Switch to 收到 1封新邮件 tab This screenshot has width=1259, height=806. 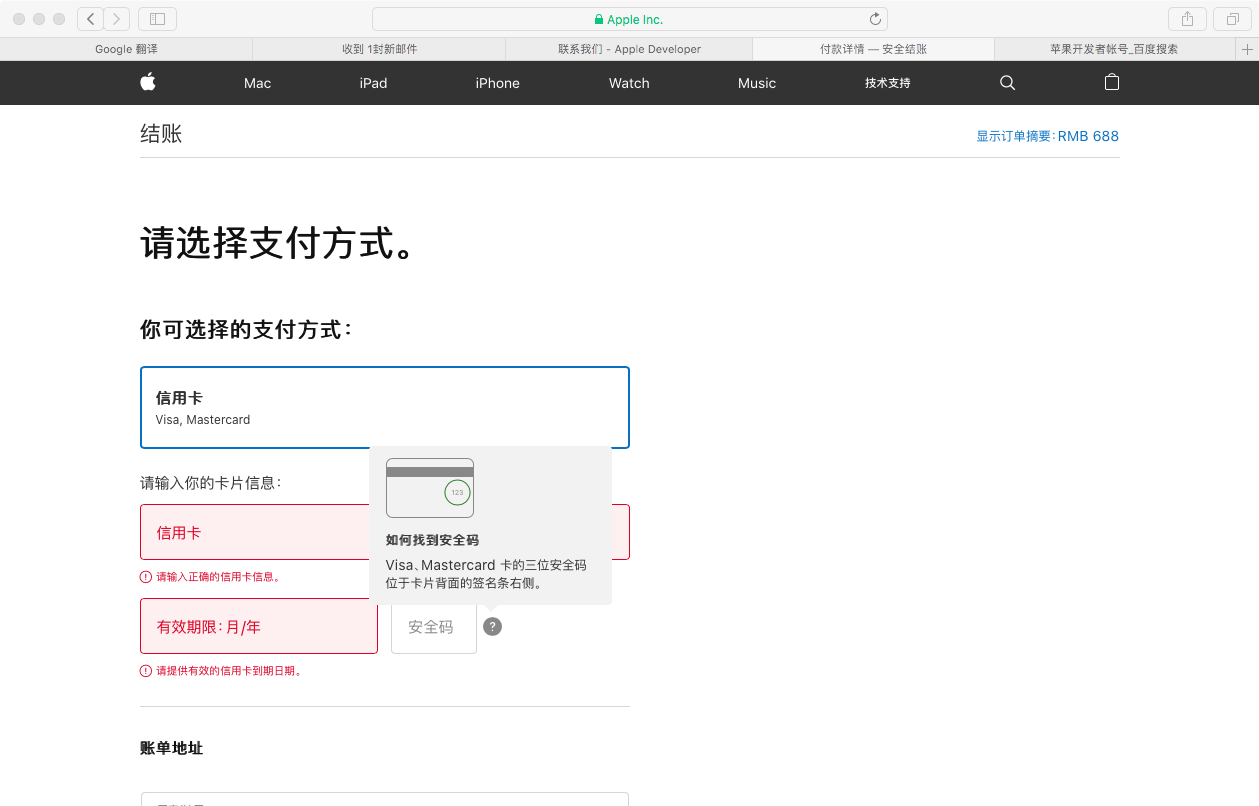click(x=379, y=49)
